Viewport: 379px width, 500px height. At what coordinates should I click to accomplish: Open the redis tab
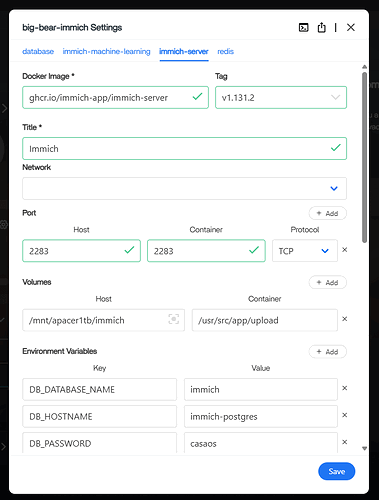pos(225,51)
